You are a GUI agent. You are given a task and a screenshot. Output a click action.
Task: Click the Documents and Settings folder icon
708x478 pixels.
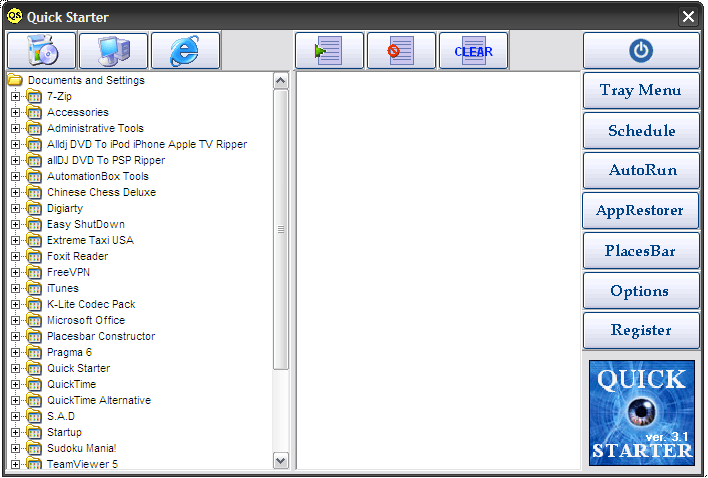pyautogui.click(x=15, y=80)
